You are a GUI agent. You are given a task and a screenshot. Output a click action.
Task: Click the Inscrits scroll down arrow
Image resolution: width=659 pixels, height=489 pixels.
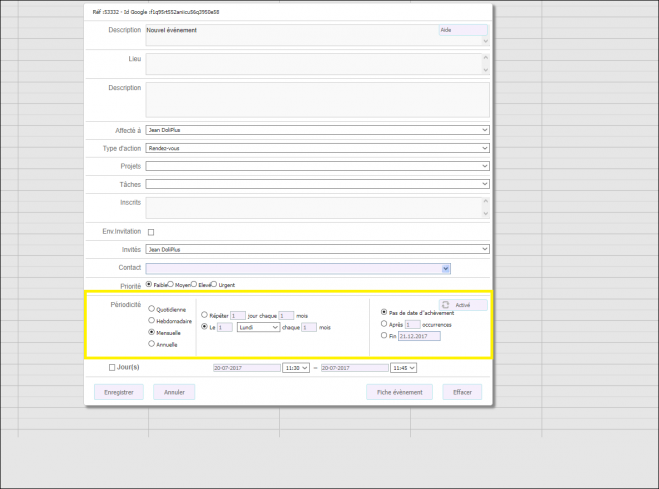click(x=486, y=214)
